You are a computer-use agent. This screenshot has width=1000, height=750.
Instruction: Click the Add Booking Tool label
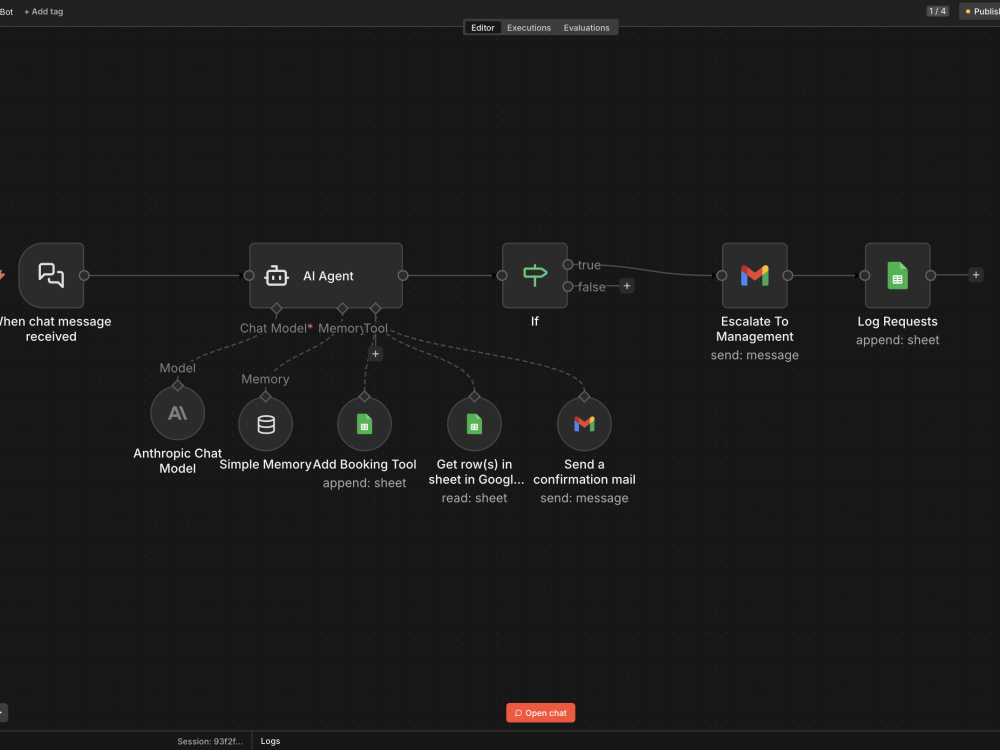pyautogui.click(x=364, y=464)
